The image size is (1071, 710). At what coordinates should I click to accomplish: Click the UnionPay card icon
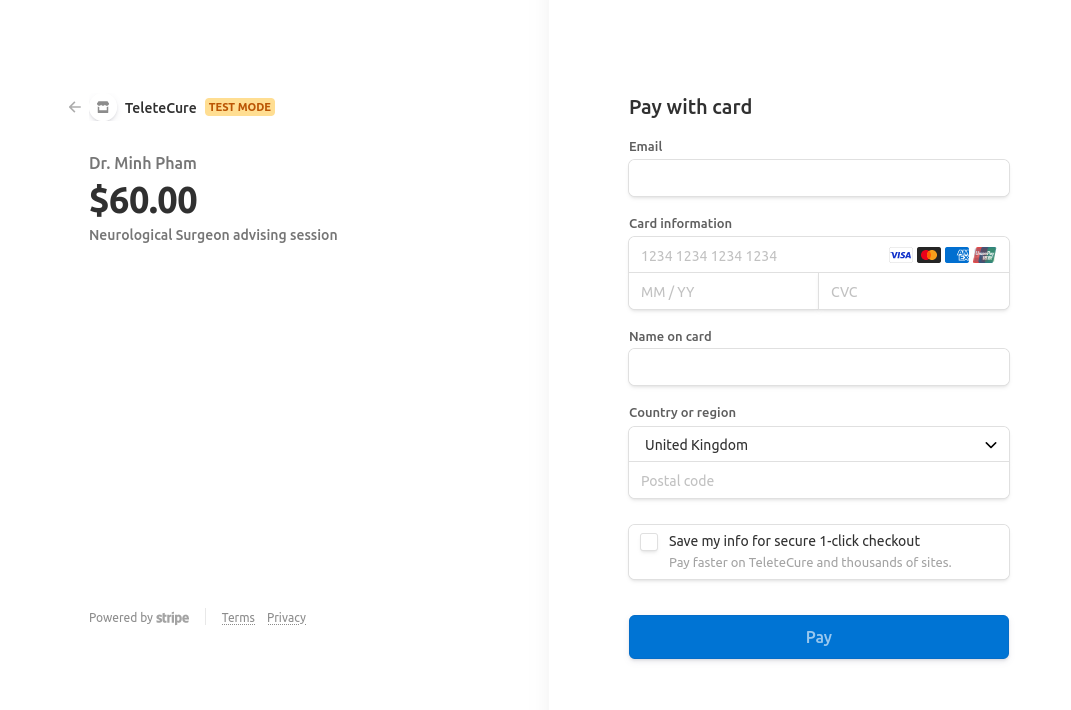[984, 255]
